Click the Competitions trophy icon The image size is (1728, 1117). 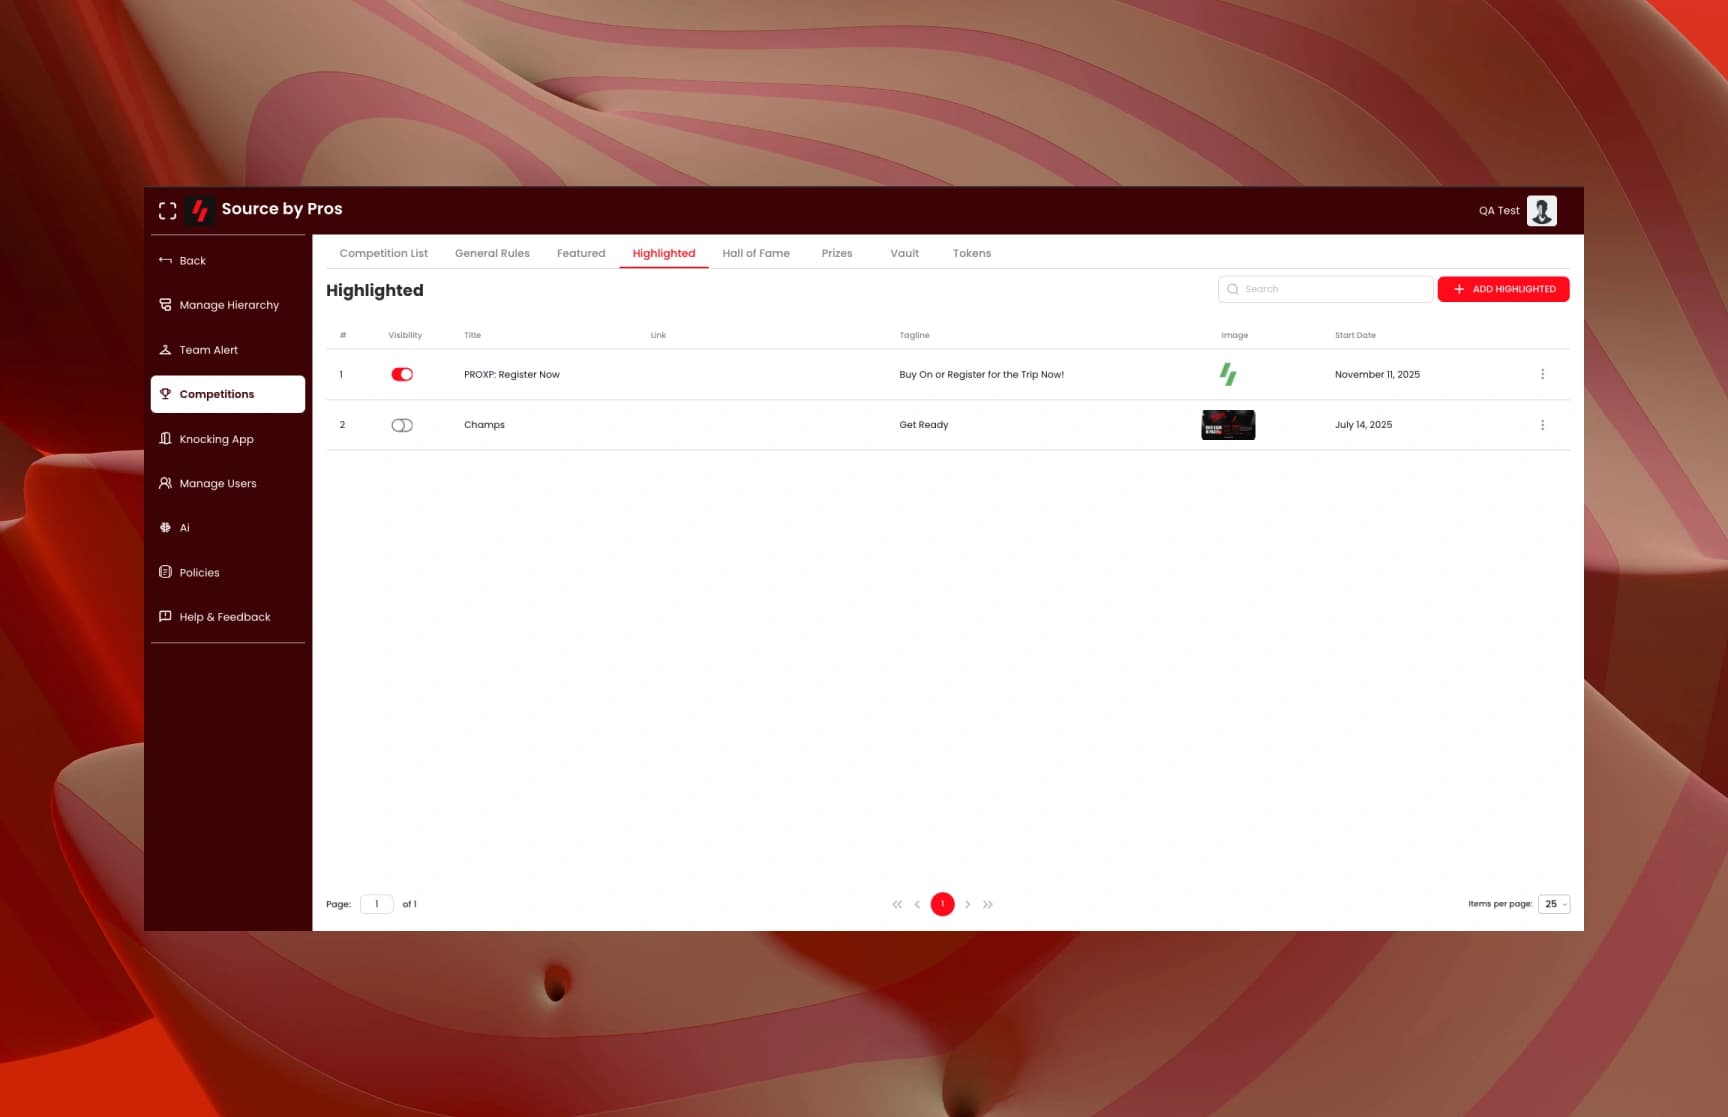(165, 394)
